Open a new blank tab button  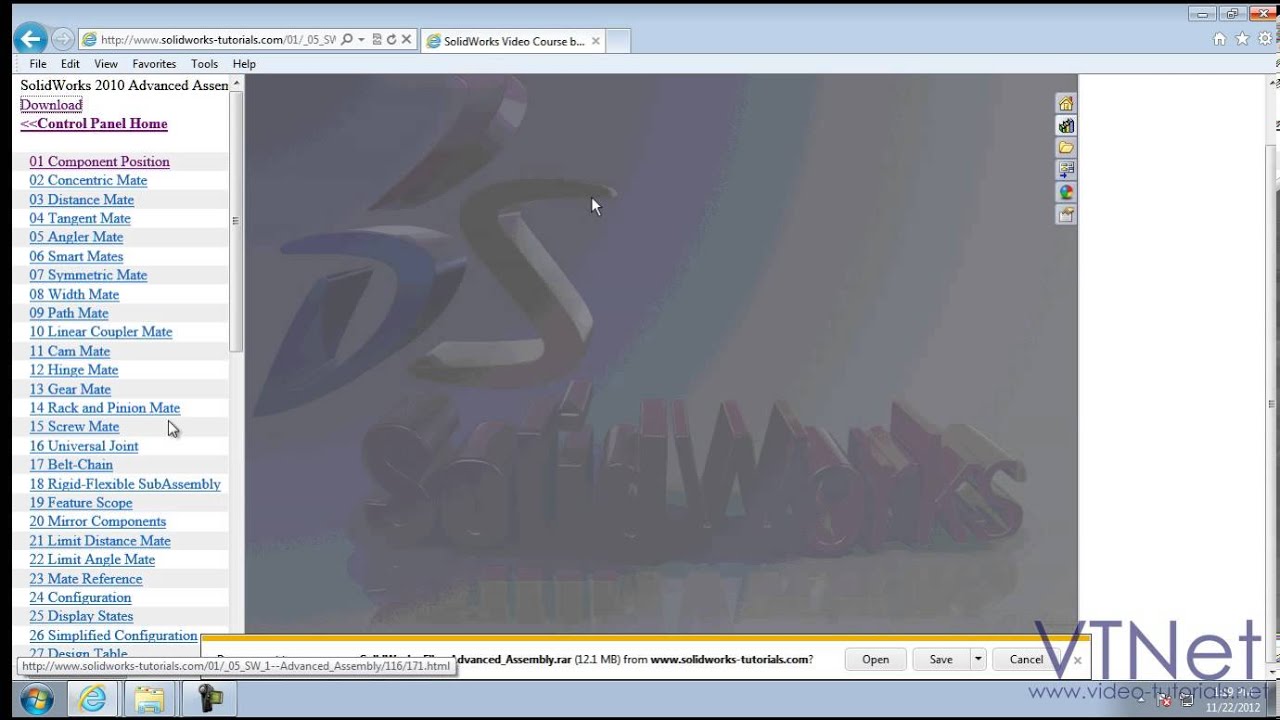619,41
